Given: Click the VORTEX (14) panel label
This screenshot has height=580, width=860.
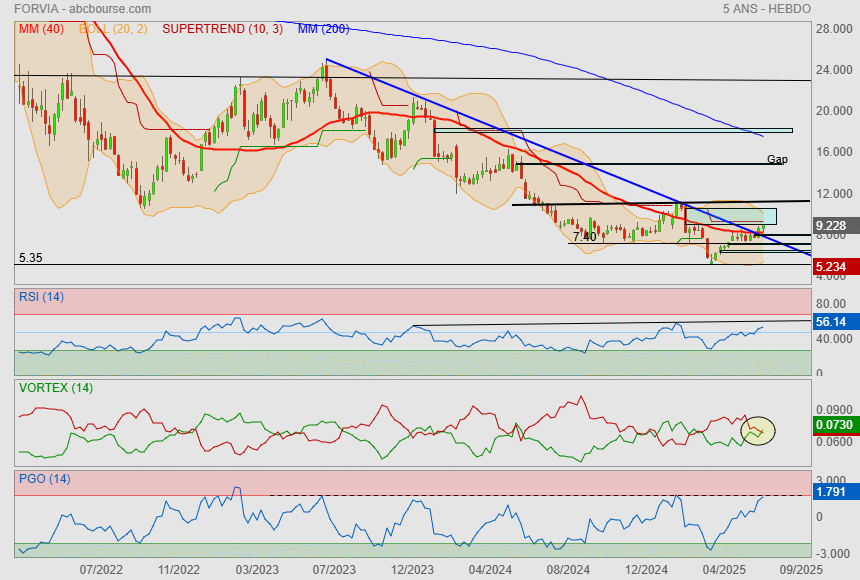Looking at the screenshot, I should pyautogui.click(x=56, y=388).
